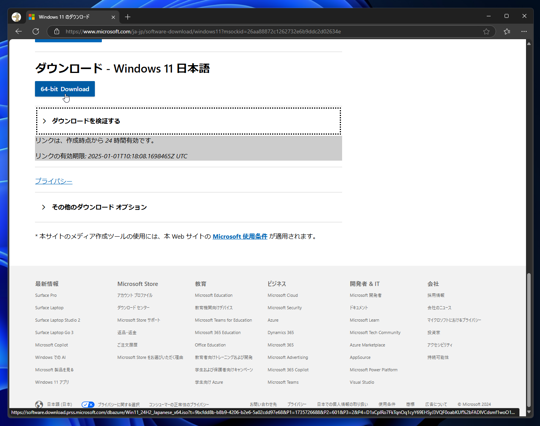Open 持続可能性 link under 会社

(x=438, y=357)
